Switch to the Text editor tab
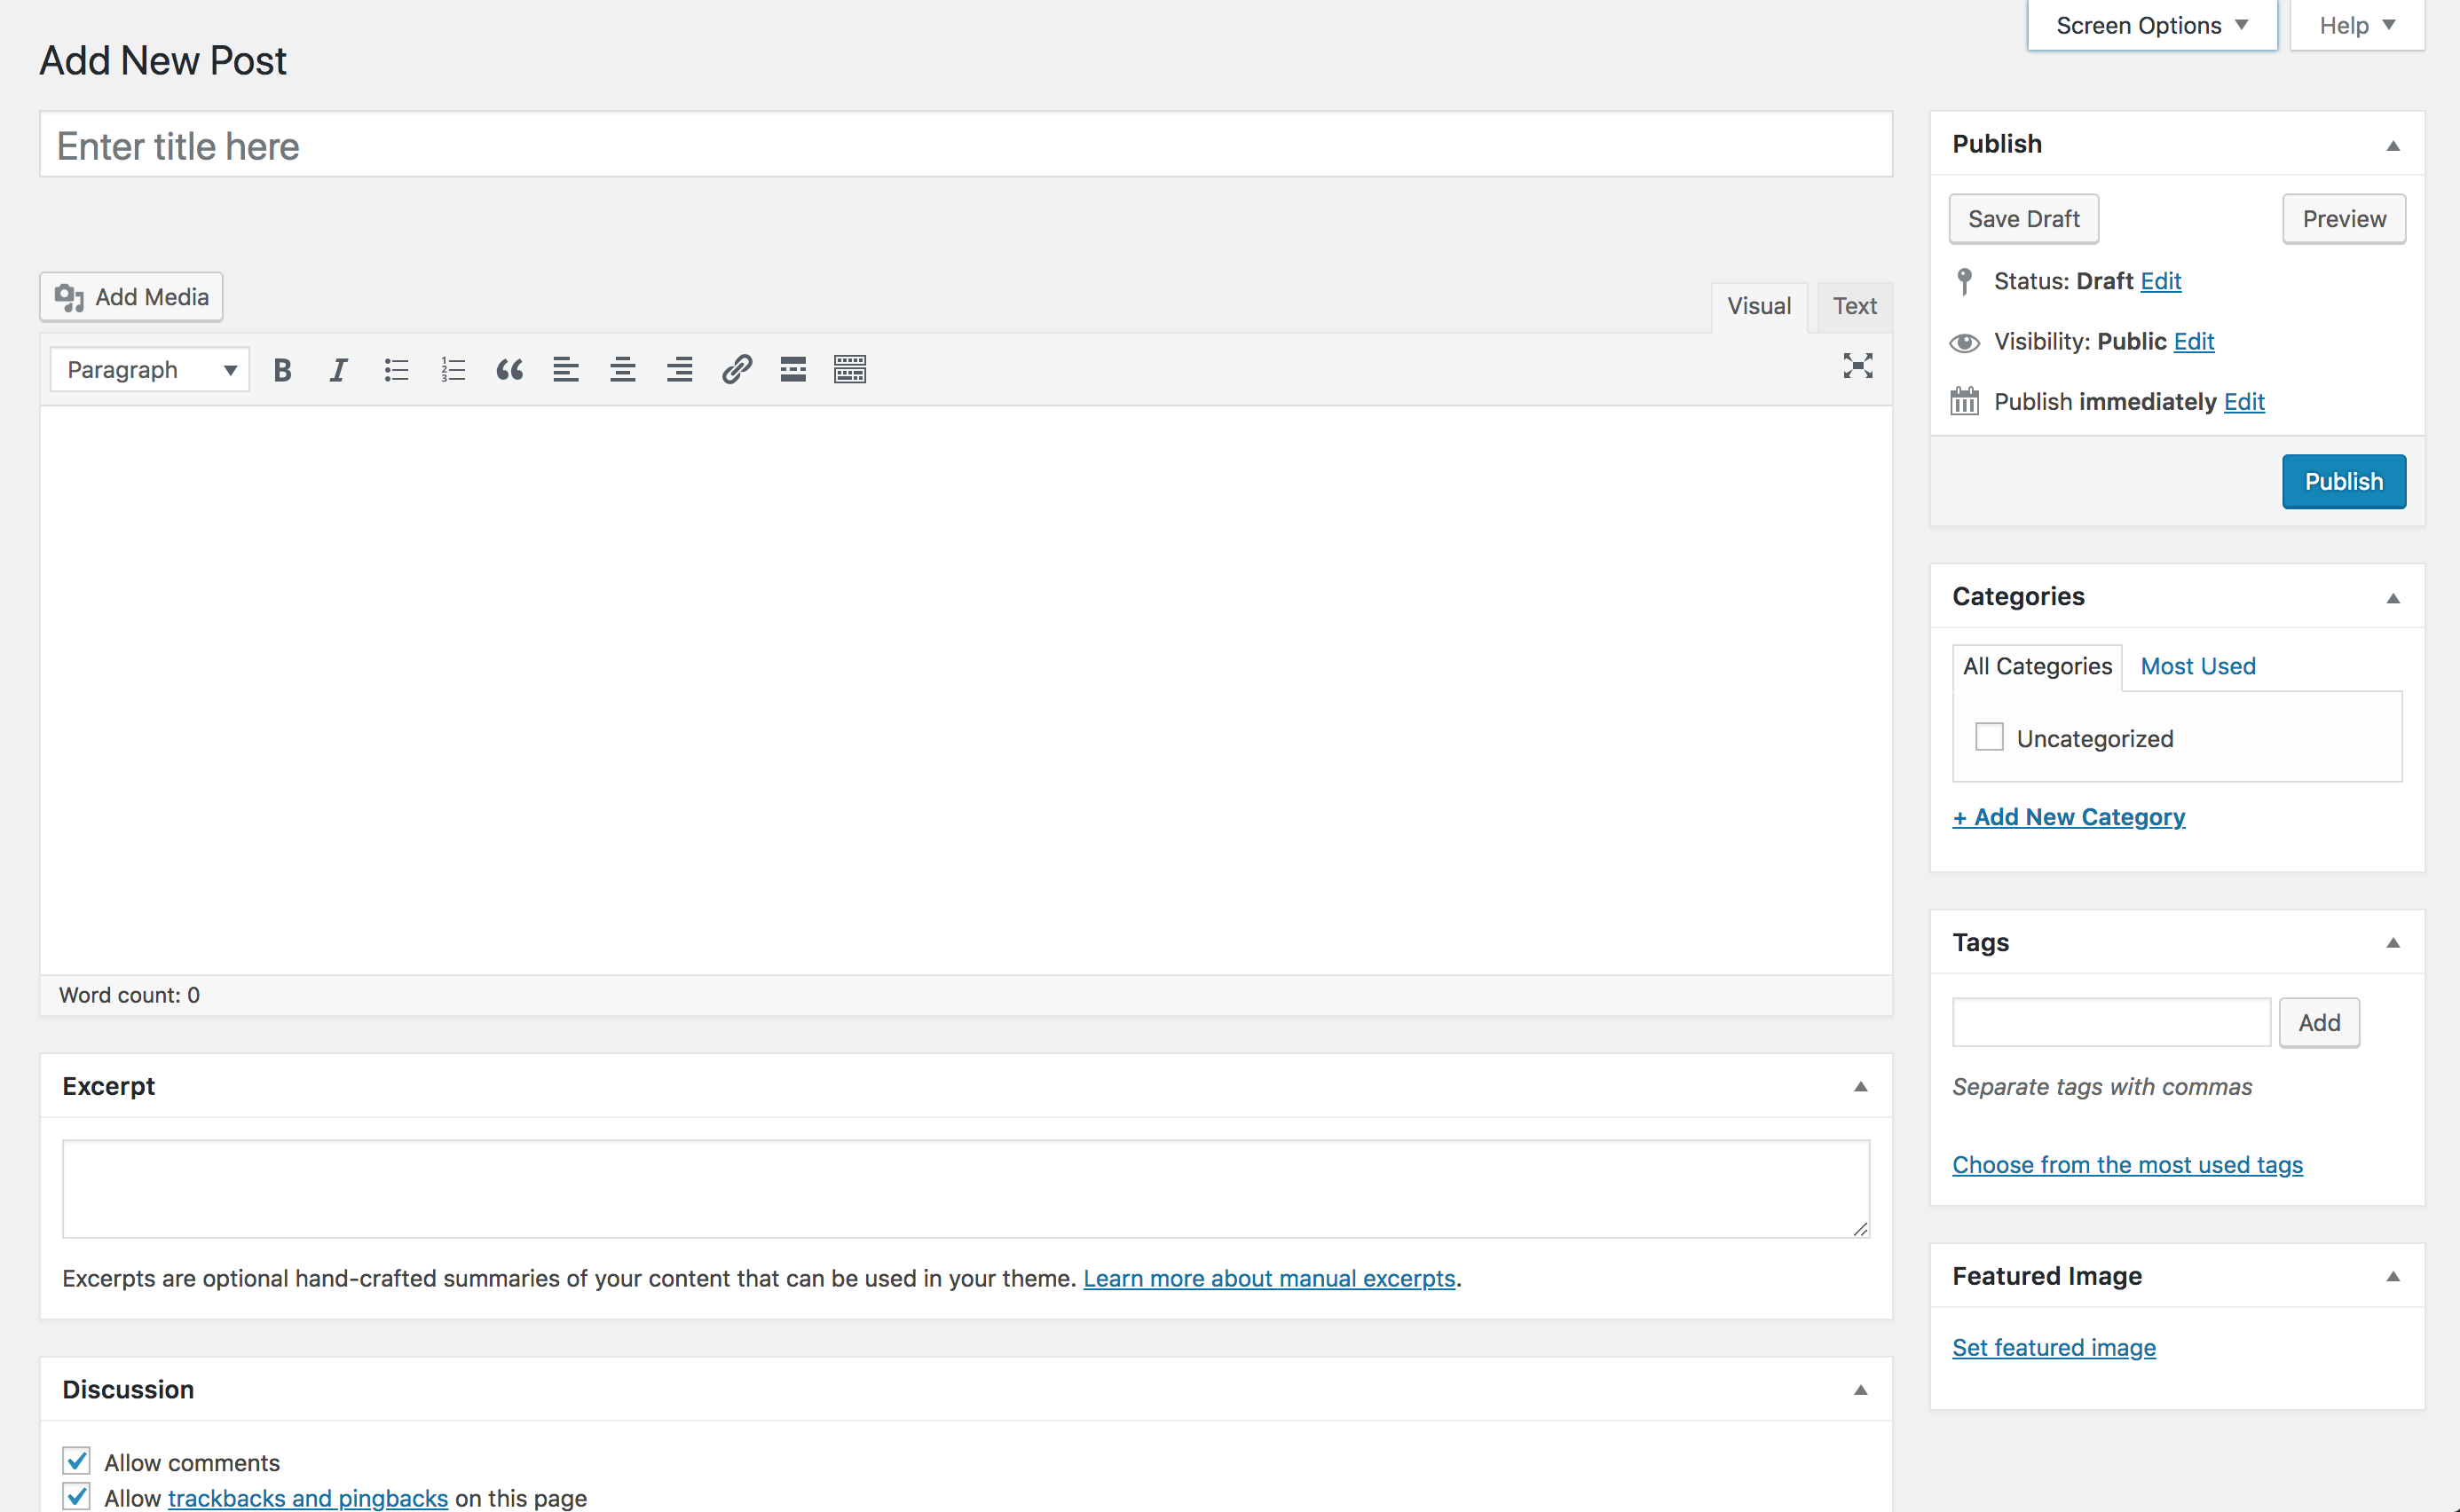Screen dimensions: 2460x1512 coord(1854,305)
